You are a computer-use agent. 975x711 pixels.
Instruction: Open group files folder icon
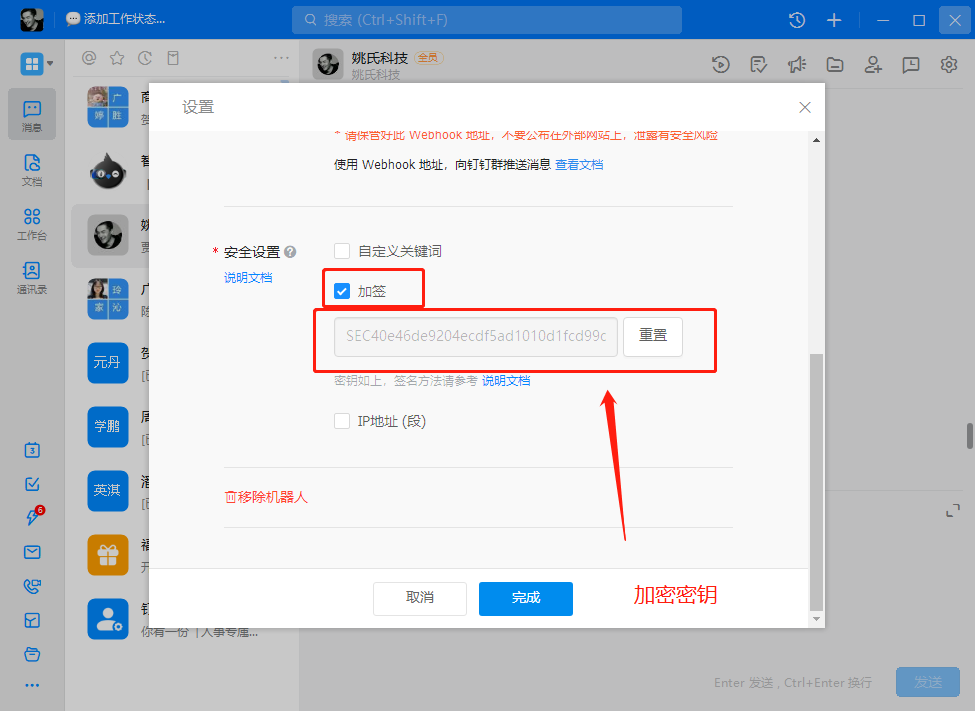point(834,64)
